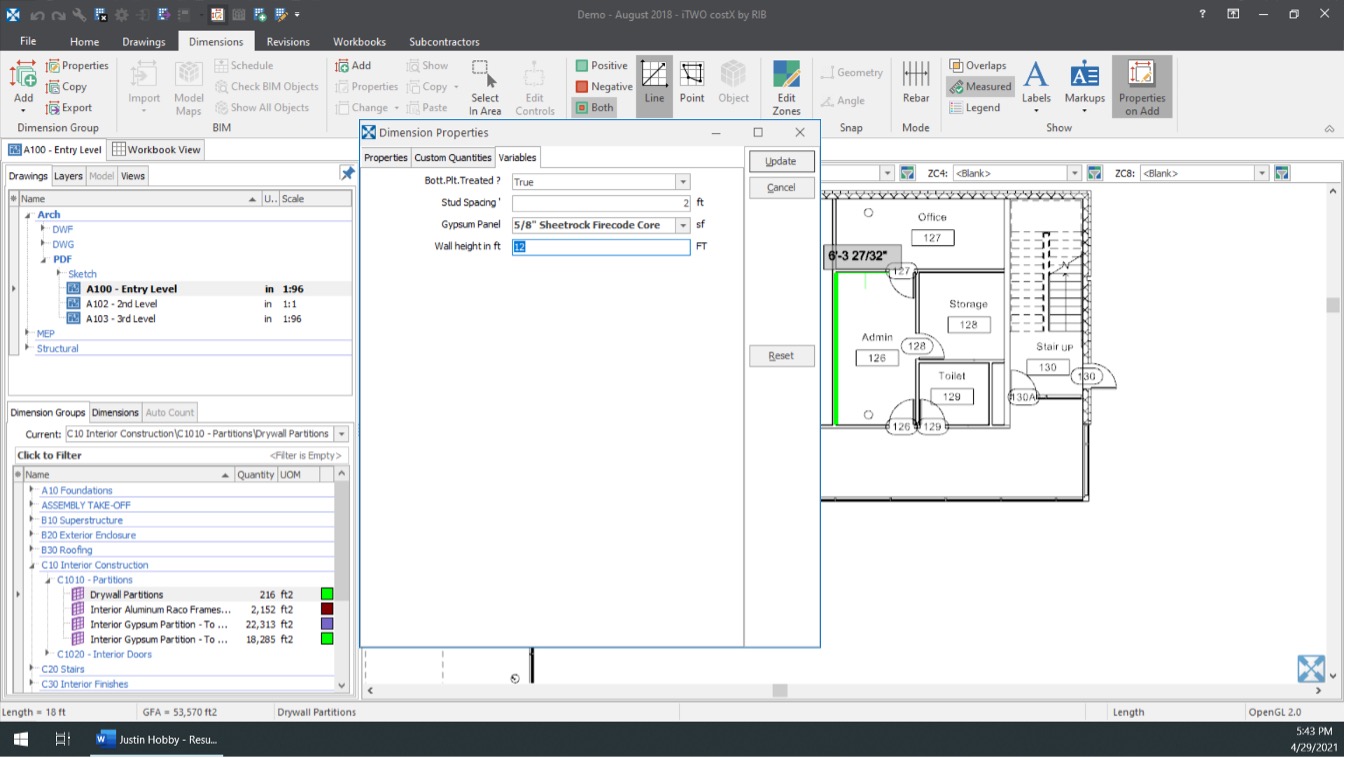Viewport: 1345px width, 758px height.
Task: Click Import in the BIM group
Action: click(x=144, y=86)
